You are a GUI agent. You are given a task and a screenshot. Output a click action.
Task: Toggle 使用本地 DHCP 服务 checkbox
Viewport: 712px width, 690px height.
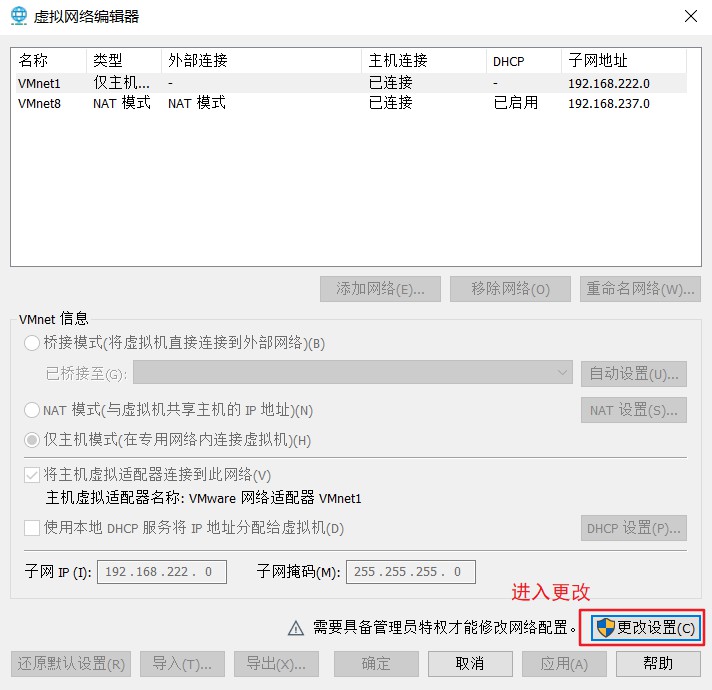click(32, 528)
